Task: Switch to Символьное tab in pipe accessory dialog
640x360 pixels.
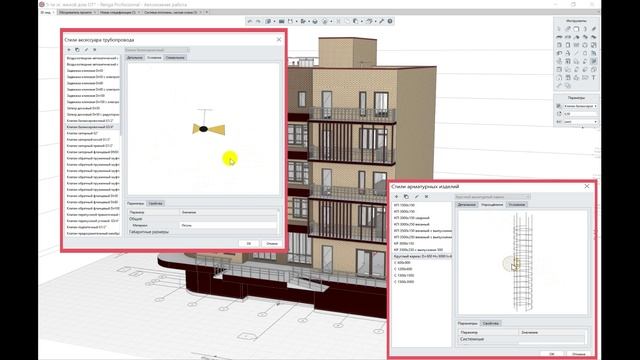Action: click(x=175, y=58)
